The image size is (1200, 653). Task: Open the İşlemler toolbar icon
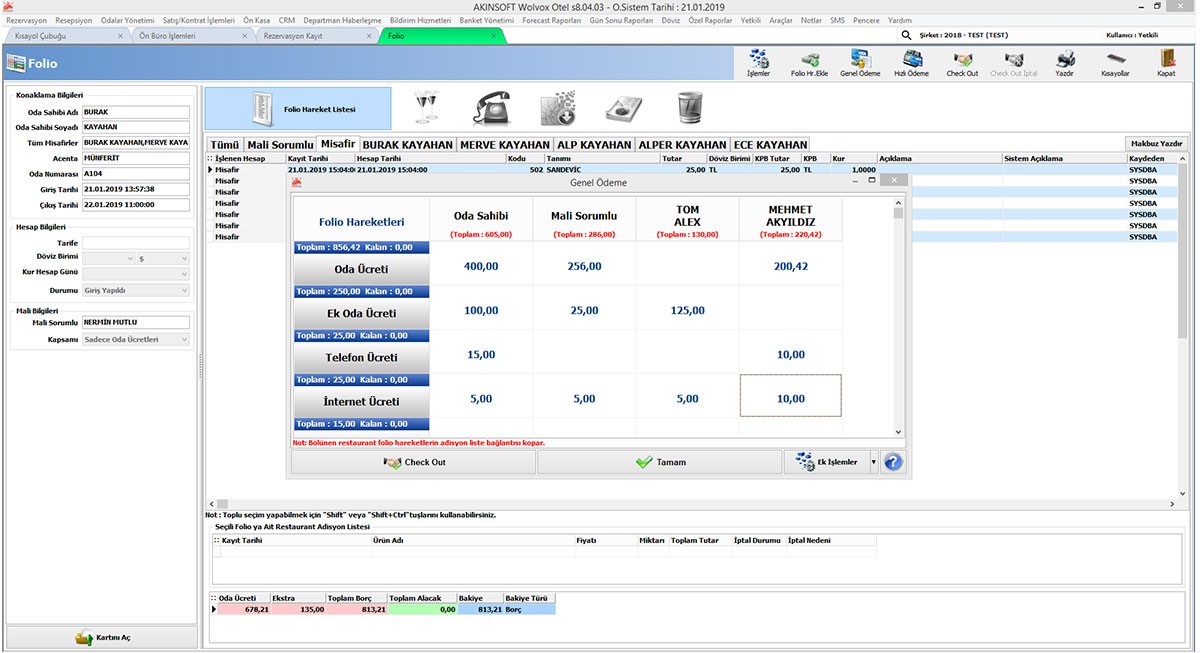click(758, 59)
